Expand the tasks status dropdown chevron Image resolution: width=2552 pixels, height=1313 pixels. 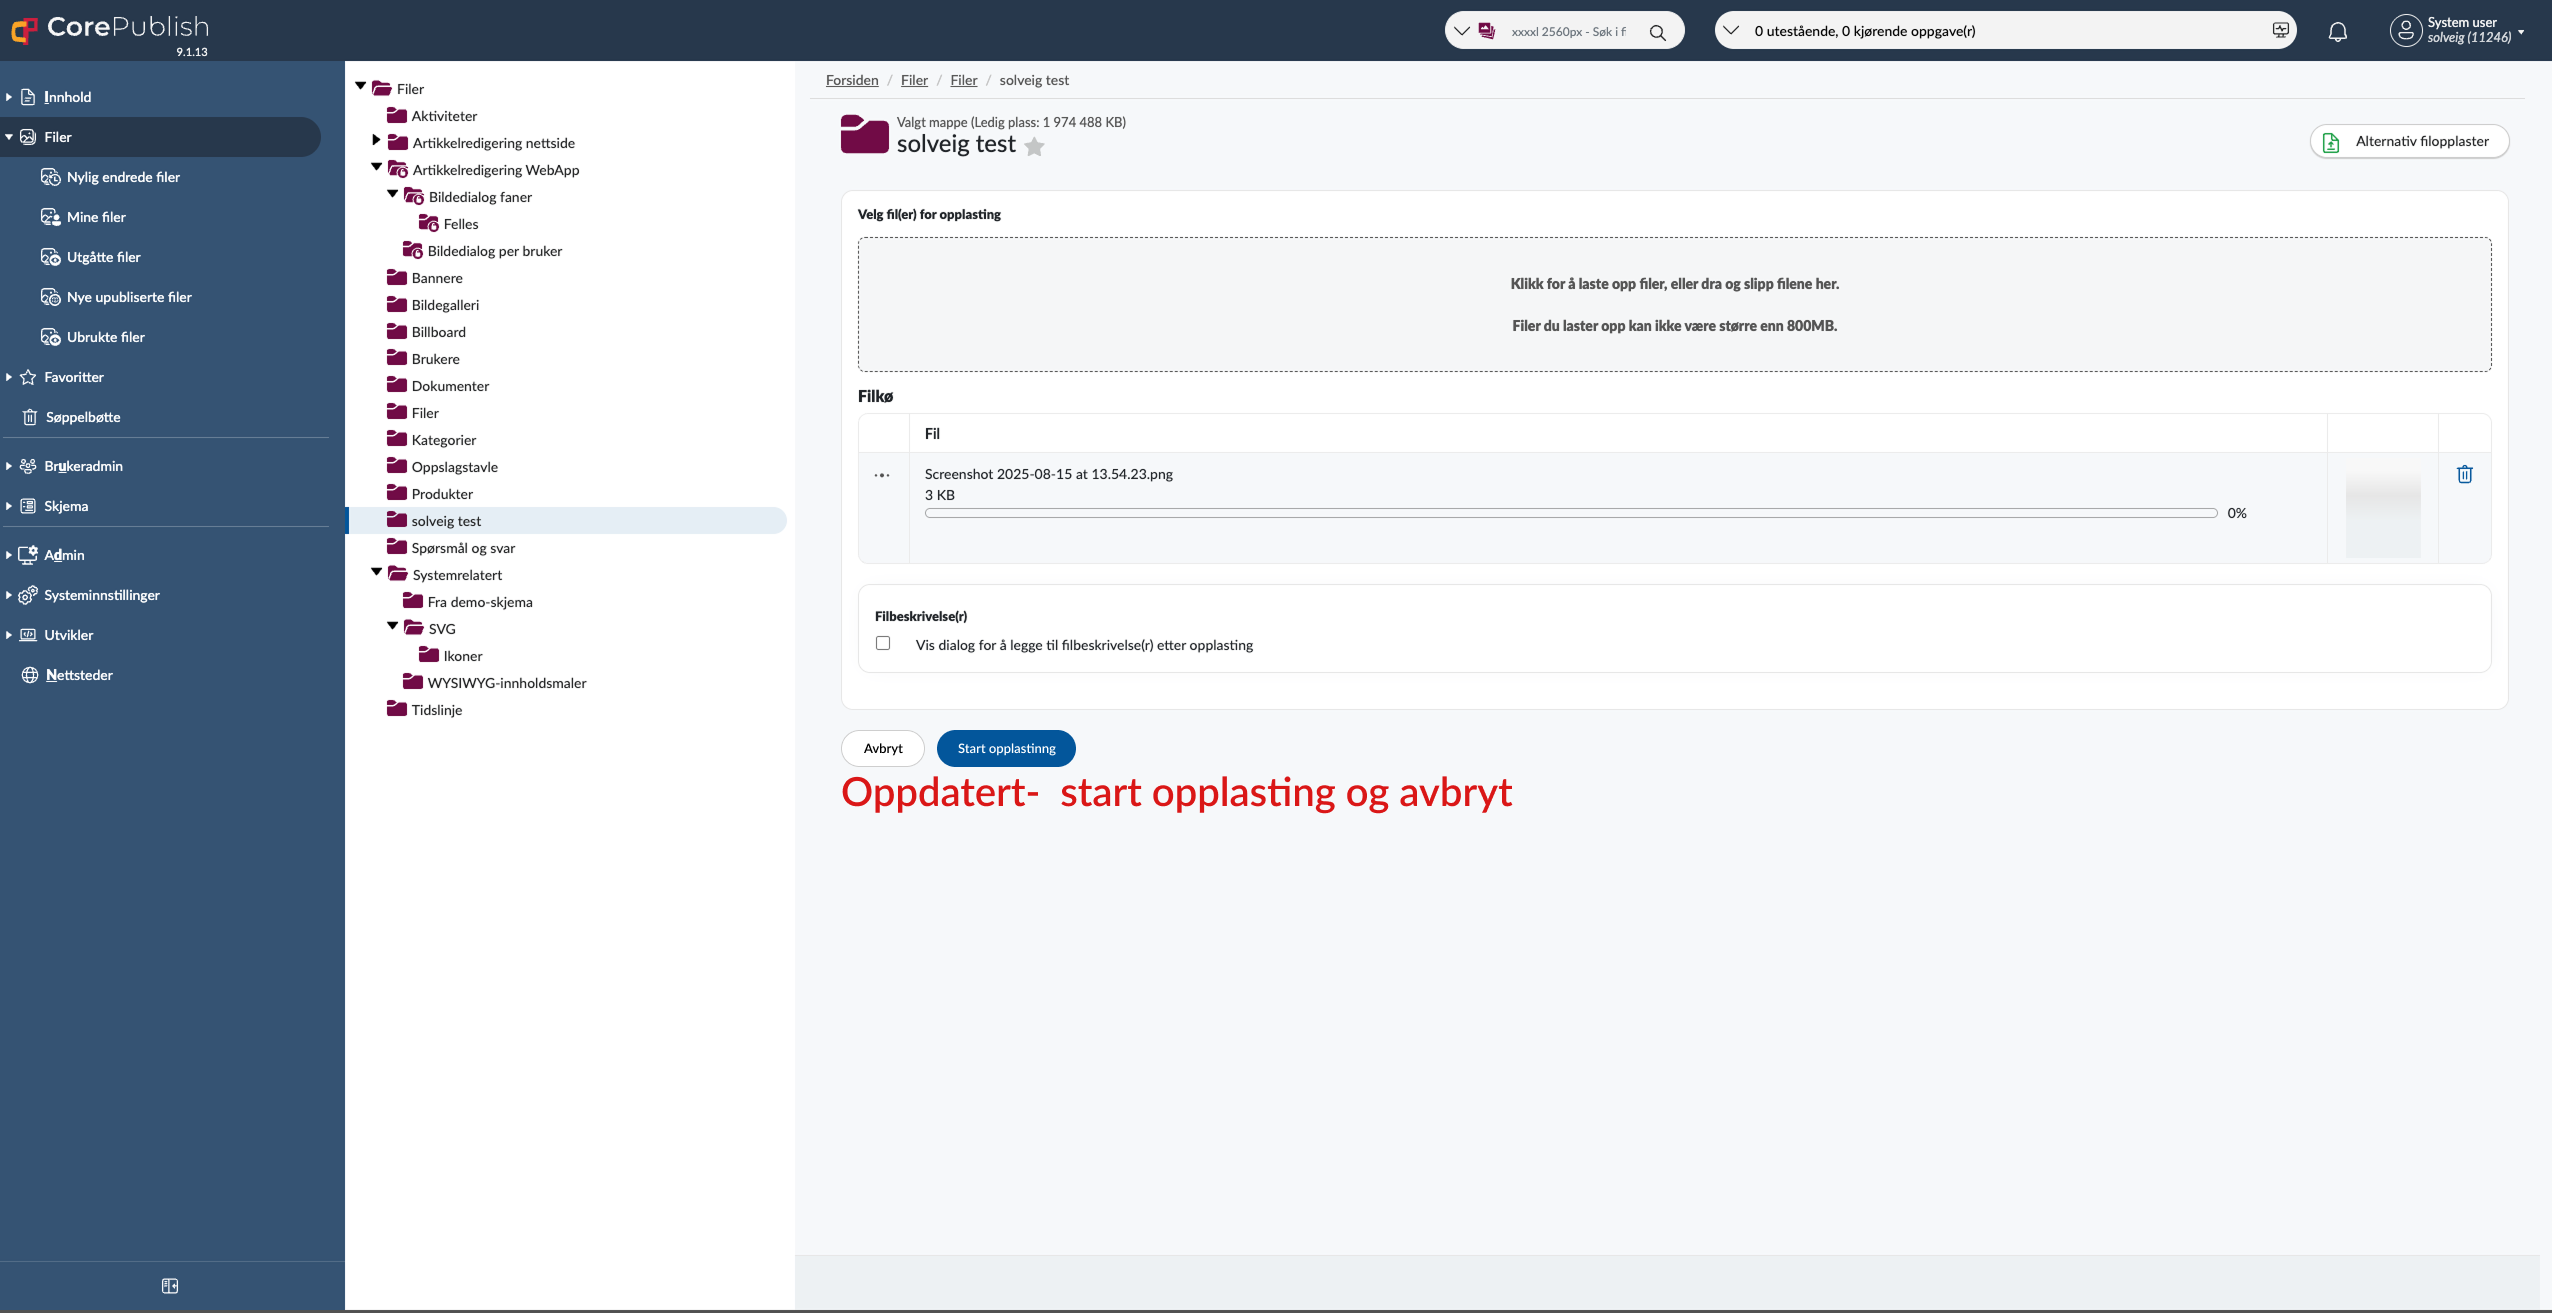point(1732,30)
